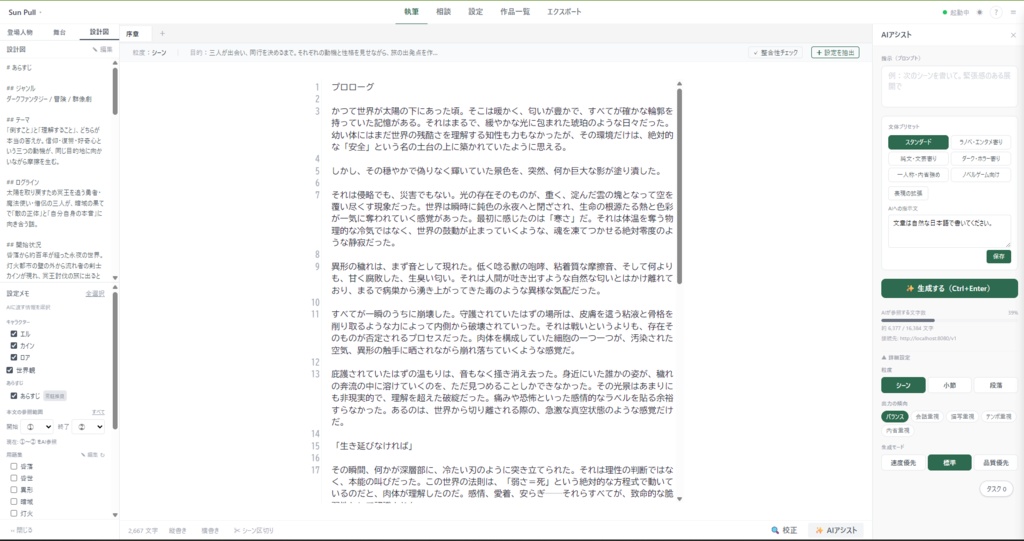Toggle the 世界観 checkbox

[10, 370]
